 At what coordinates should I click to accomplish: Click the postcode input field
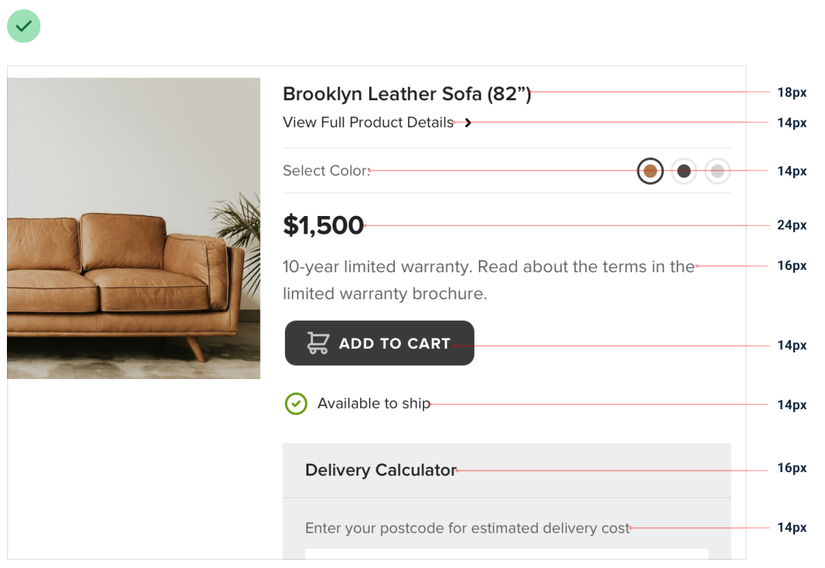[x=507, y=554]
